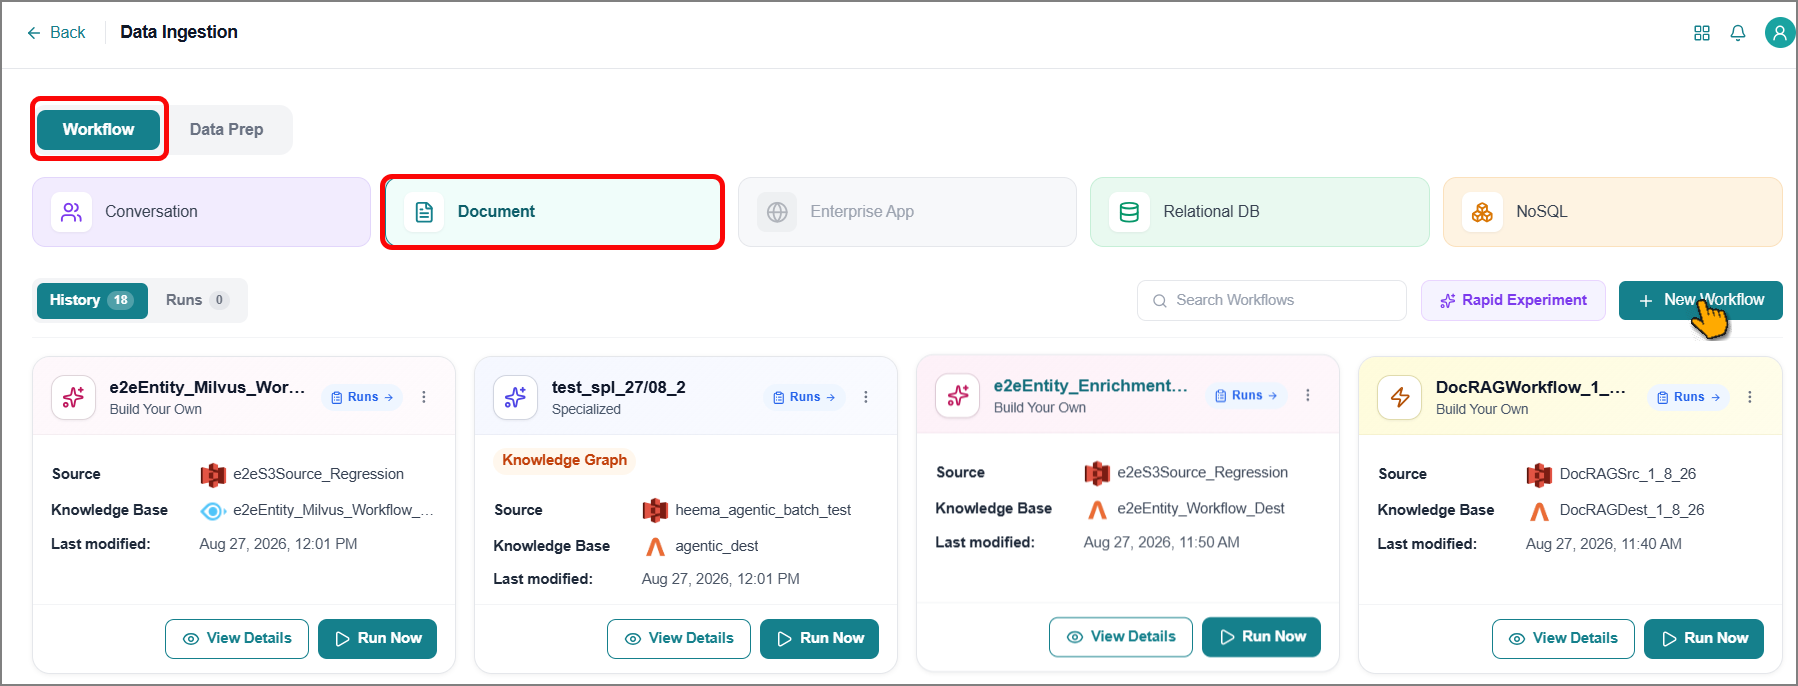
Task: Select the NoSQL source type
Action: [1612, 212]
